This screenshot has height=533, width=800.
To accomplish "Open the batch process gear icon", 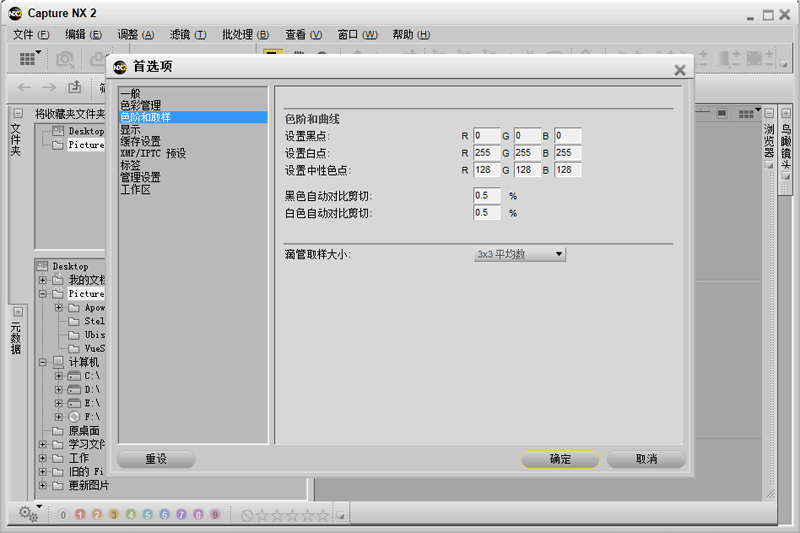I will 30,514.
